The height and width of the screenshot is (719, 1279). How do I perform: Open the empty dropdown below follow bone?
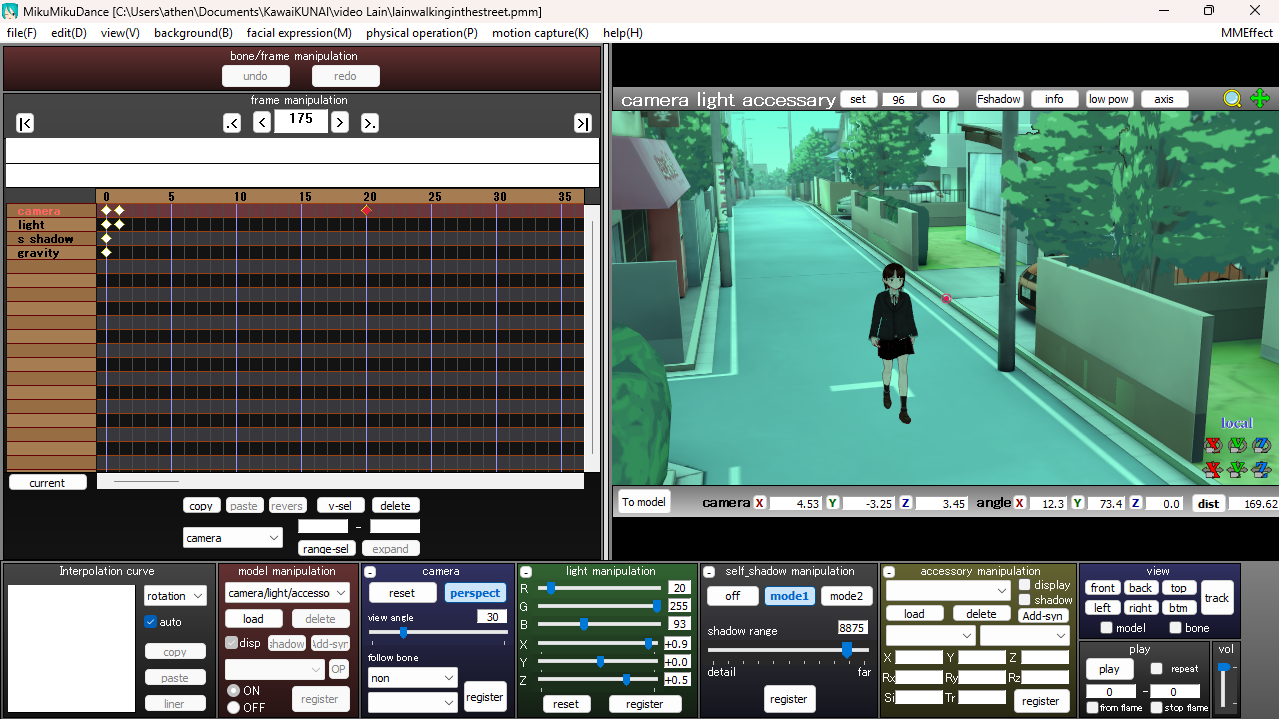coord(412,703)
